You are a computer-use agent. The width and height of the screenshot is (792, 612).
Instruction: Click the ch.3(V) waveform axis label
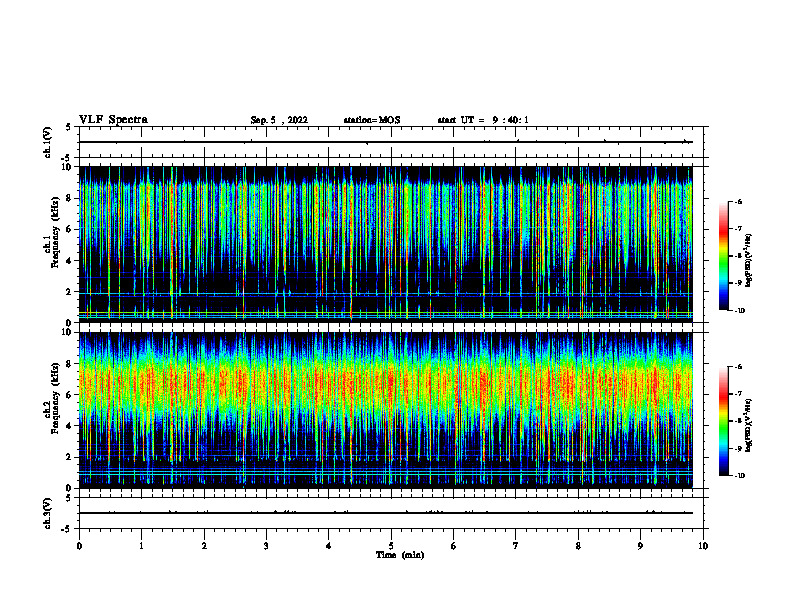pyautogui.click(x=48, y=513)
